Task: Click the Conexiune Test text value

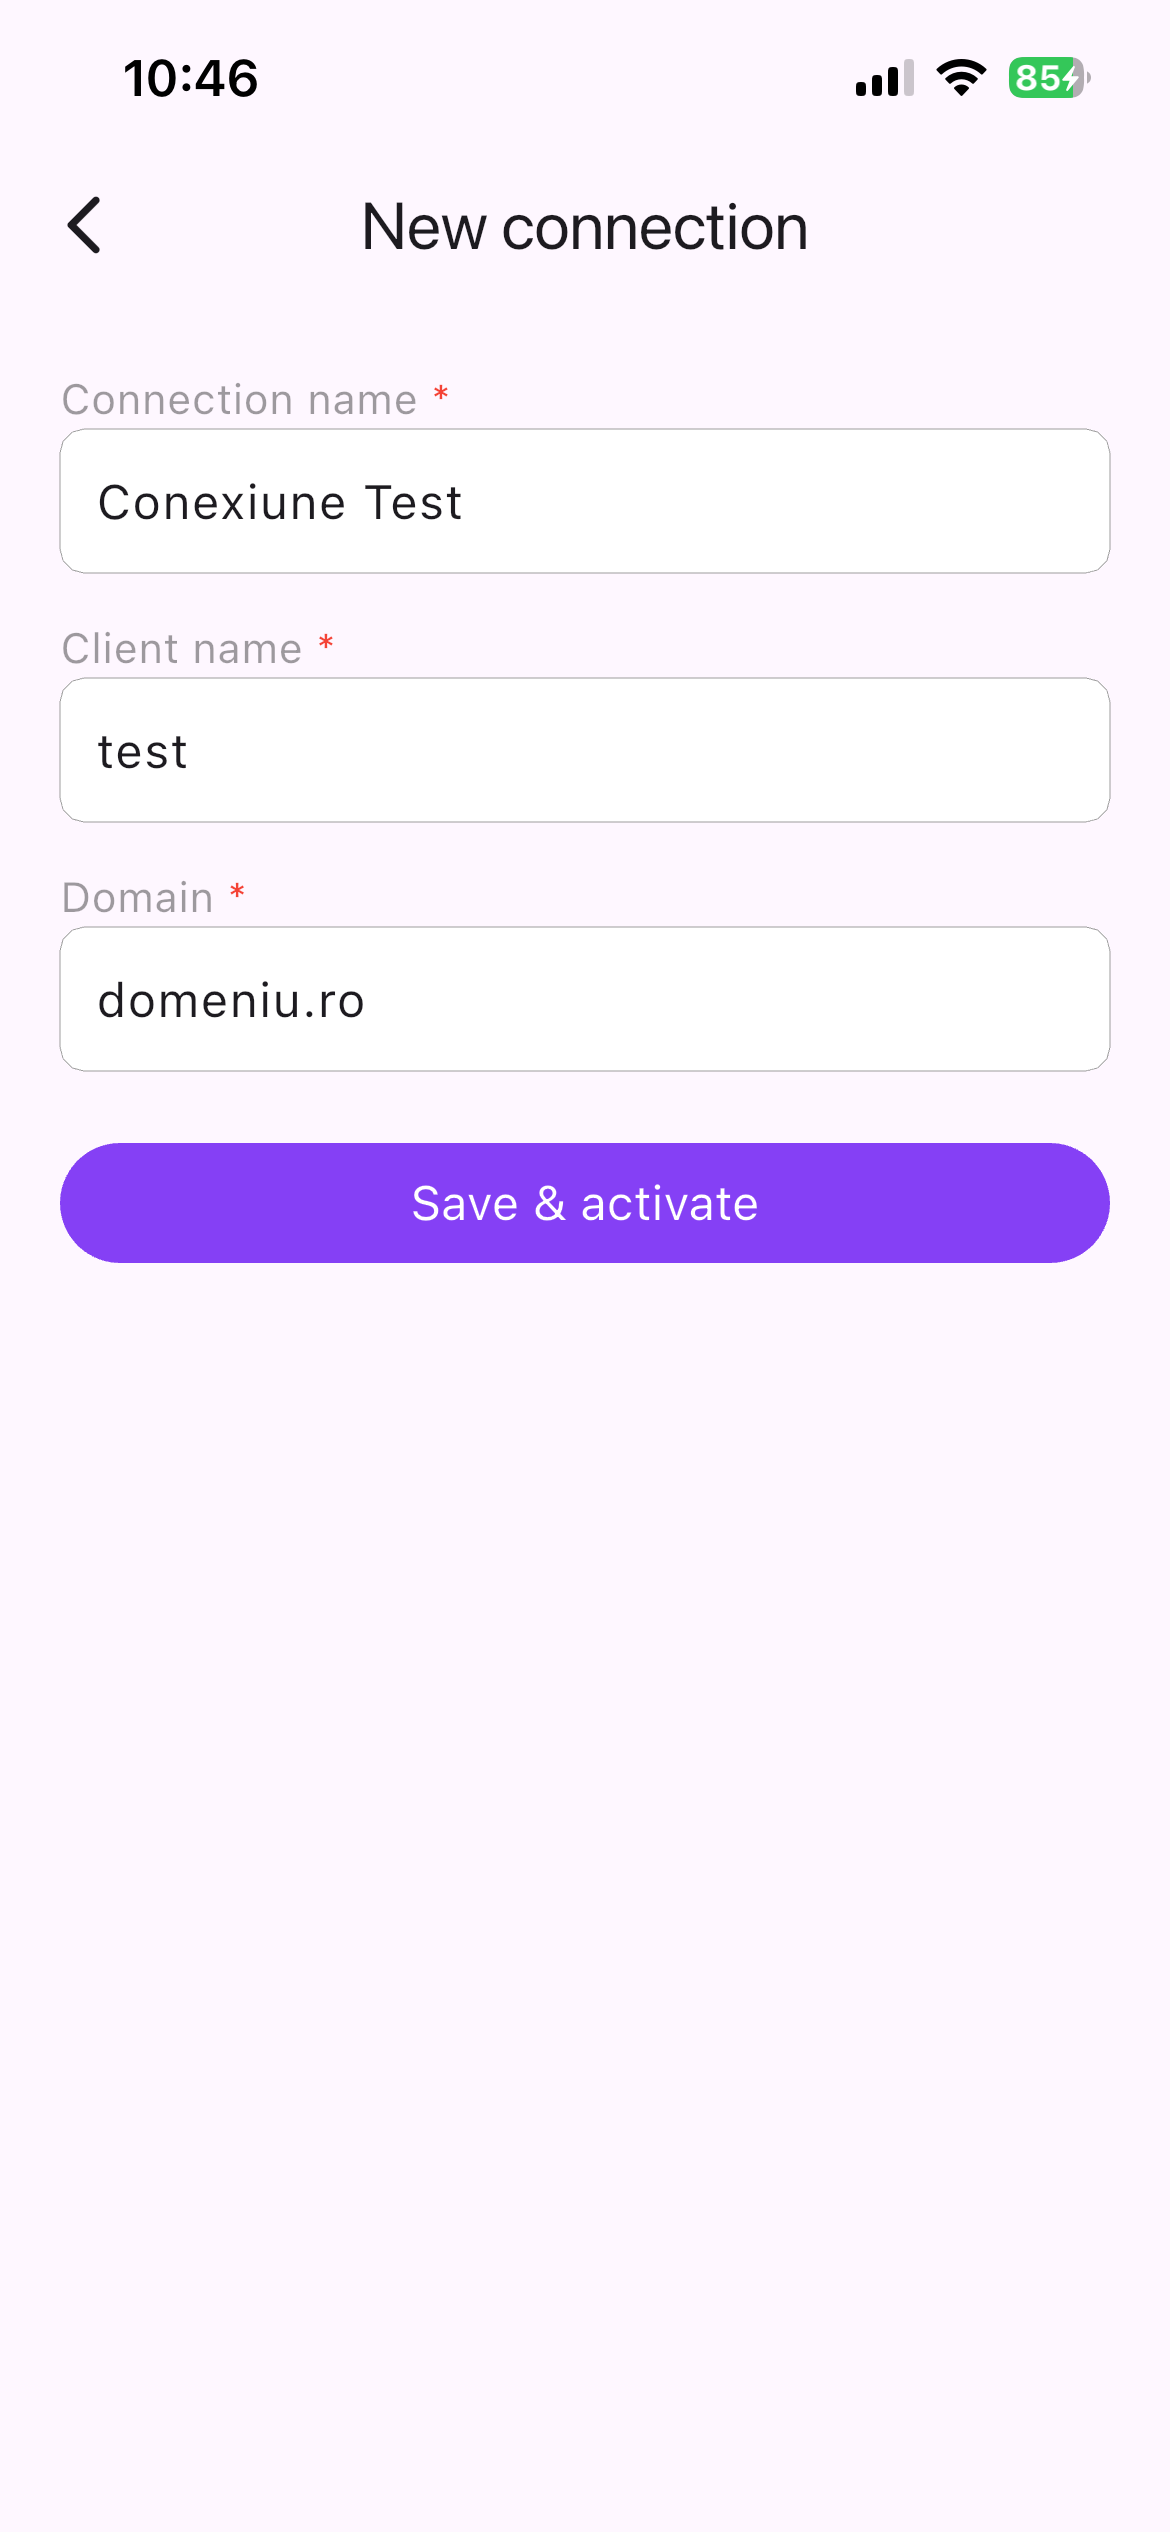Action: click(280, 502)
